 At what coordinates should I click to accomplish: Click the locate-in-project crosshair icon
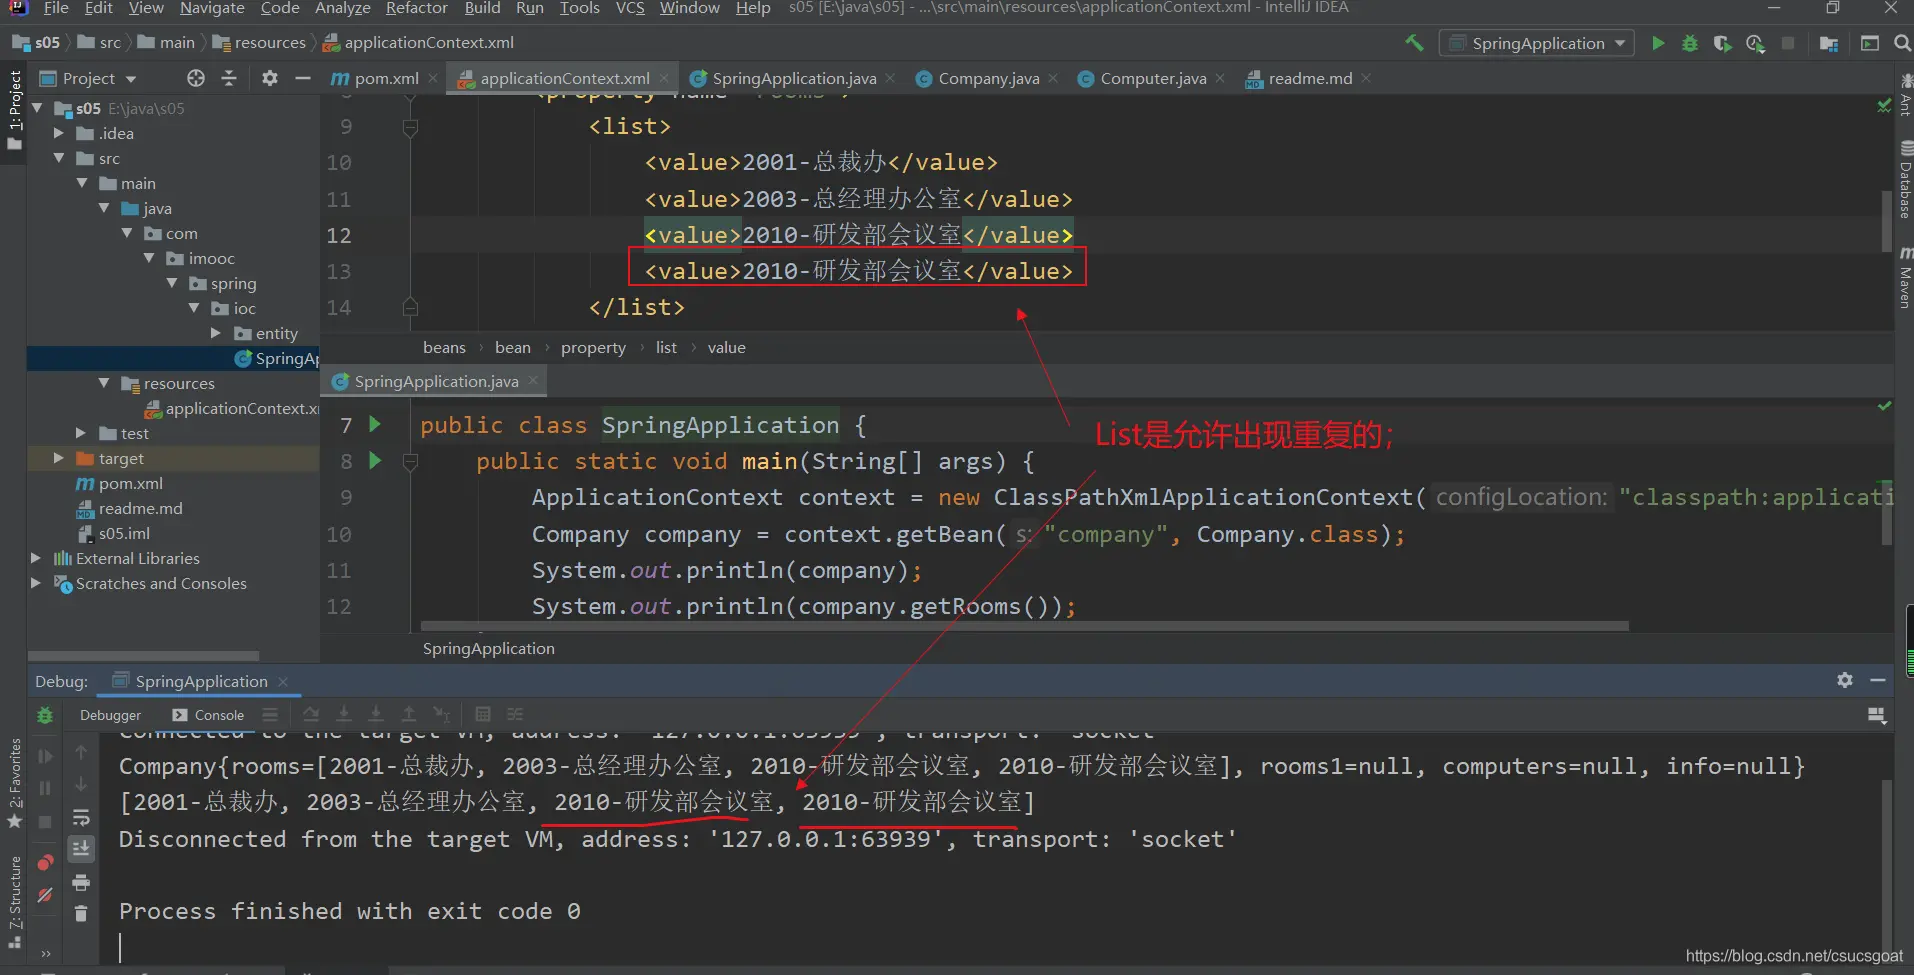click(196, 78)
